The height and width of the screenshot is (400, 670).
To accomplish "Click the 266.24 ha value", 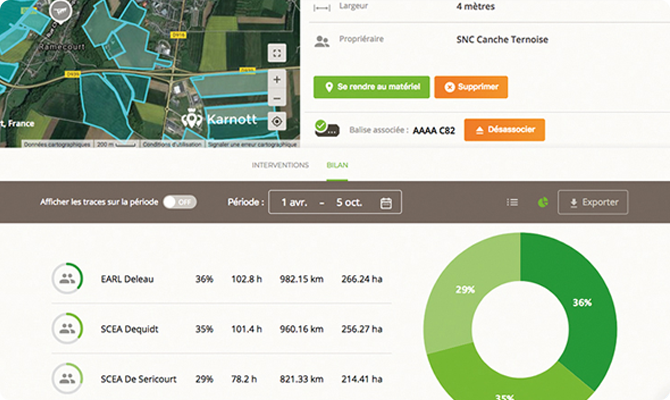I will pos(362,279).
